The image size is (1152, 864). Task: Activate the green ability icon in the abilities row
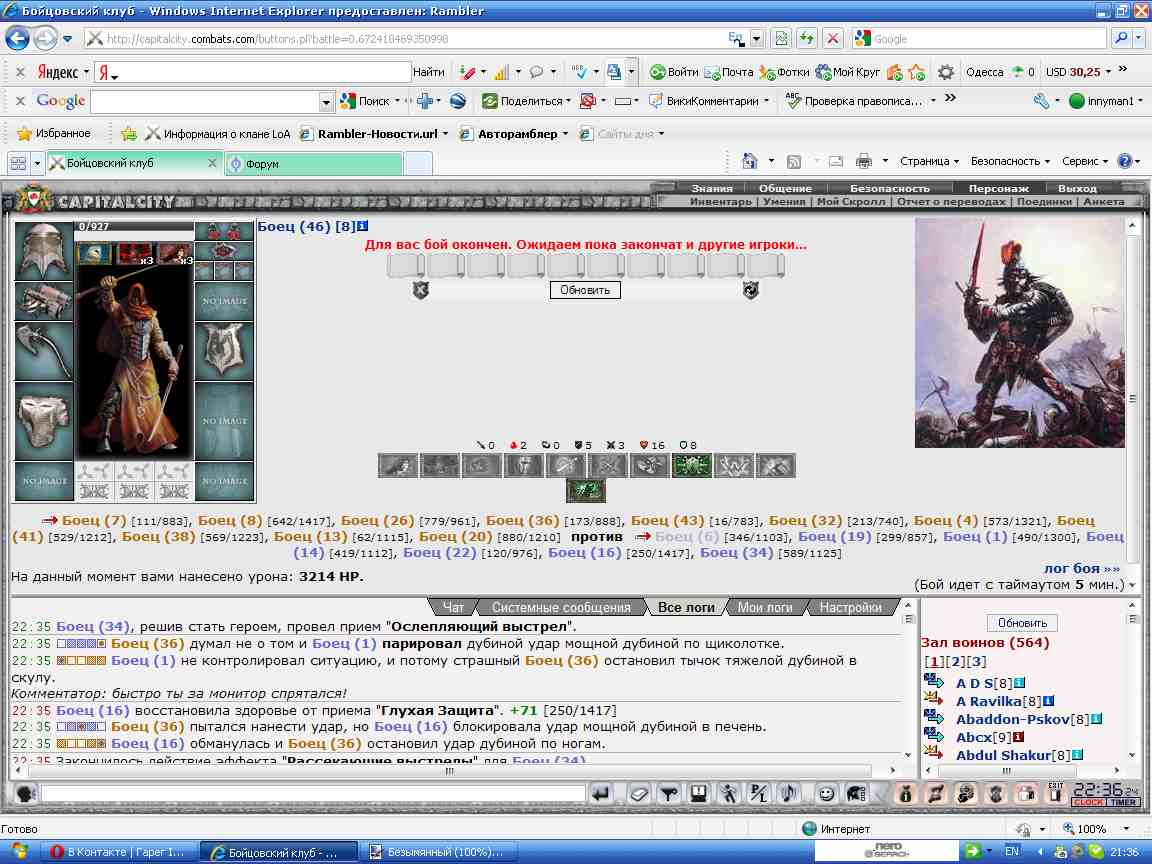pyautogui.click(x=691, y=465)
